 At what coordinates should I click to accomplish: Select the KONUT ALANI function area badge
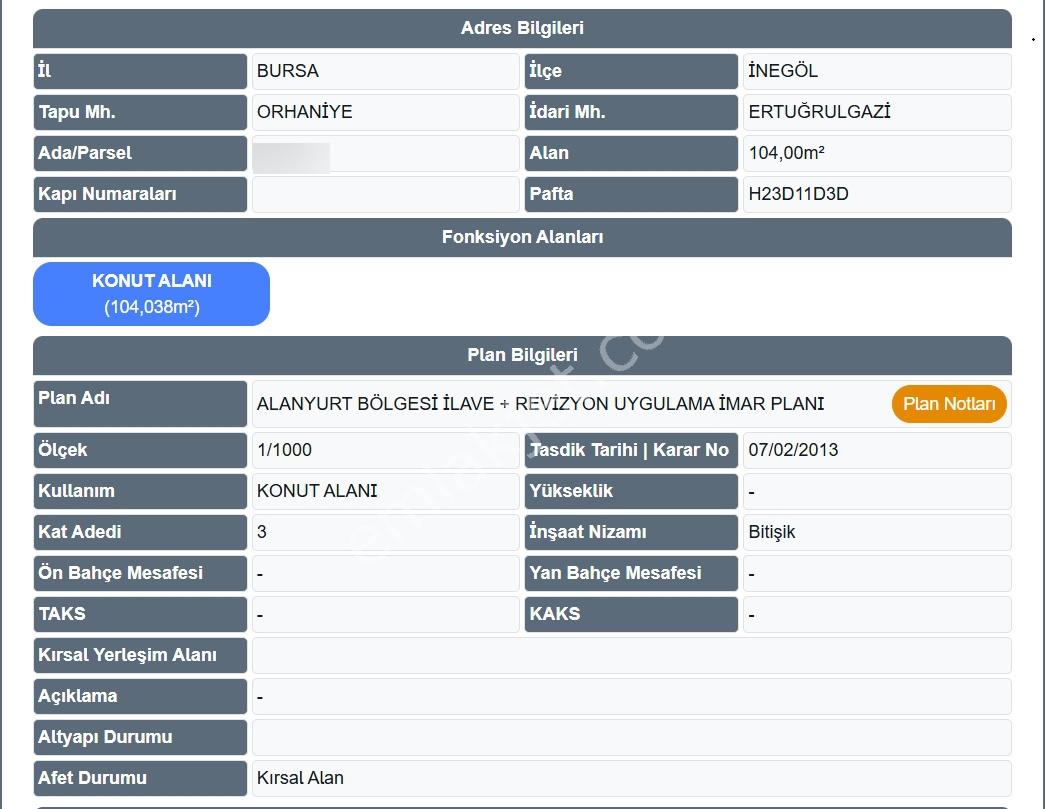pyautogui.click(x=151, y=294)
